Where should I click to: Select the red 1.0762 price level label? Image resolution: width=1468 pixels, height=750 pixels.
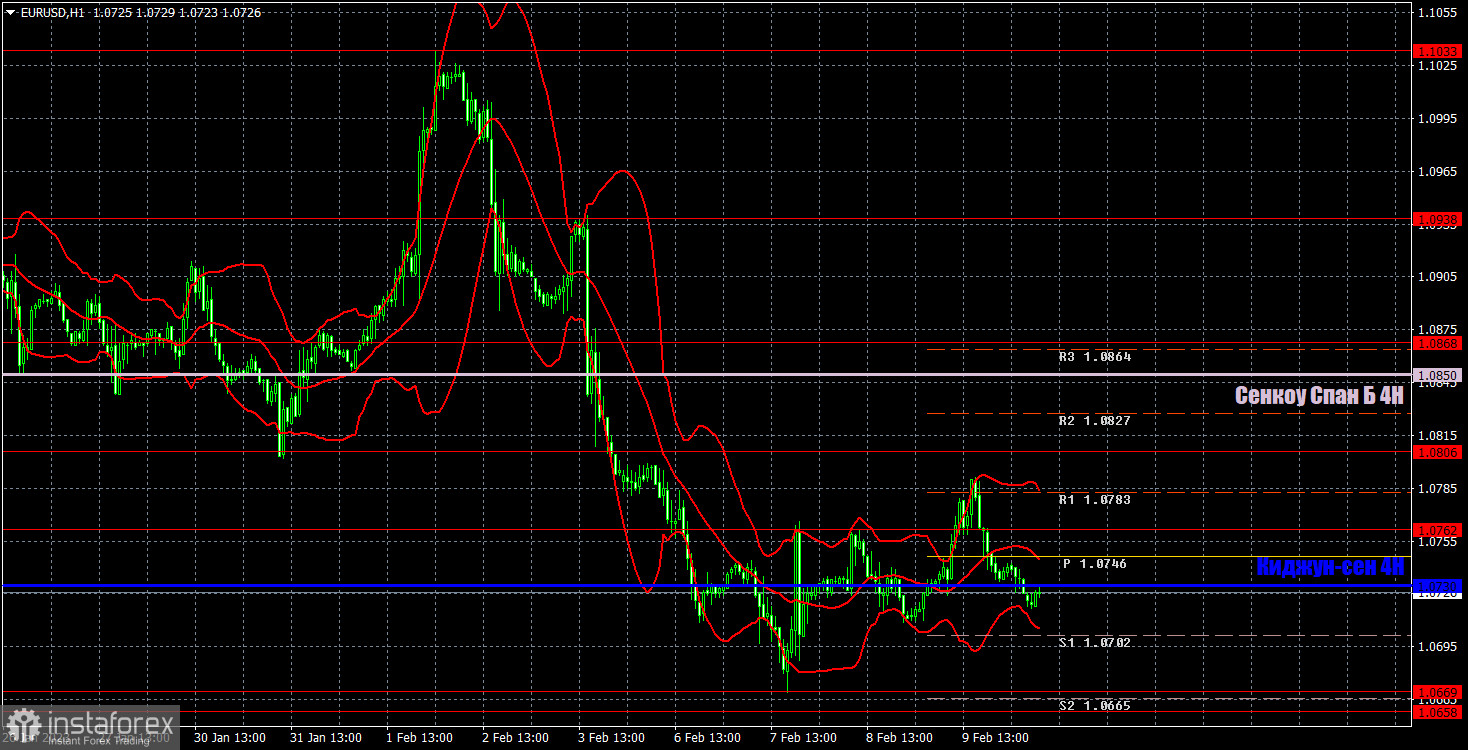tap(1437, 529)
